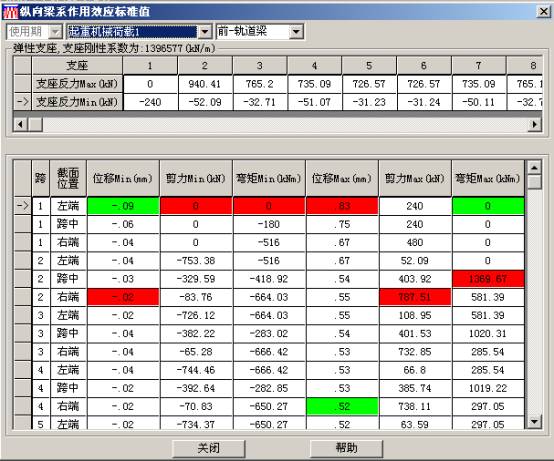This screenshot has height=461, width=554.
Task: Click the 弯矩Max(kNm) column header
Action: coord(488,178)
